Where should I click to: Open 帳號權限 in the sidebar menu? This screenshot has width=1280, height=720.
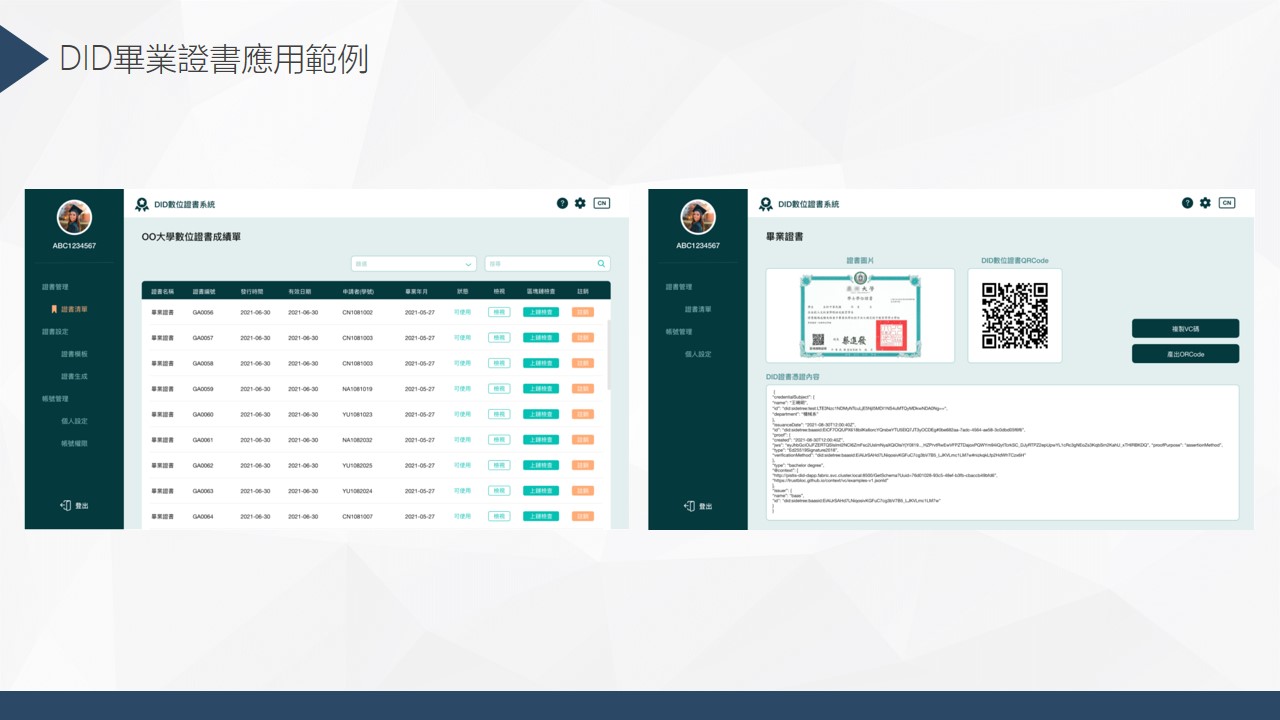click(x=74, y=443)
